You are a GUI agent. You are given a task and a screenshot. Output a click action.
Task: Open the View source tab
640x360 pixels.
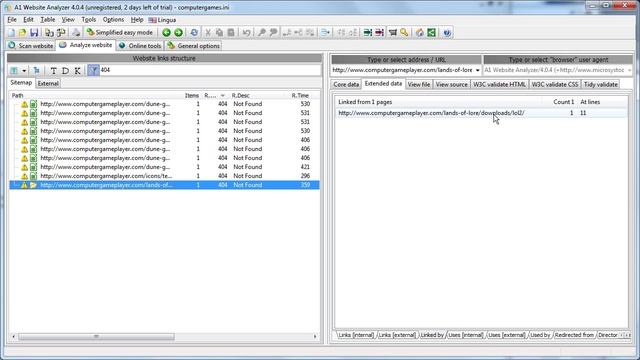tap(451, 84)
